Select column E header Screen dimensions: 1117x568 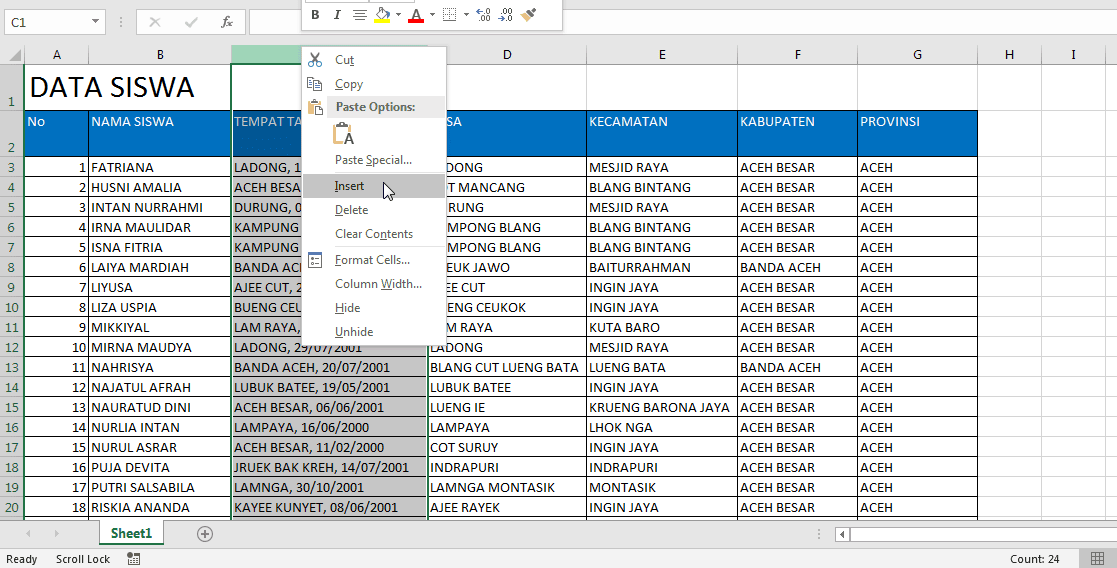(662, 55)
